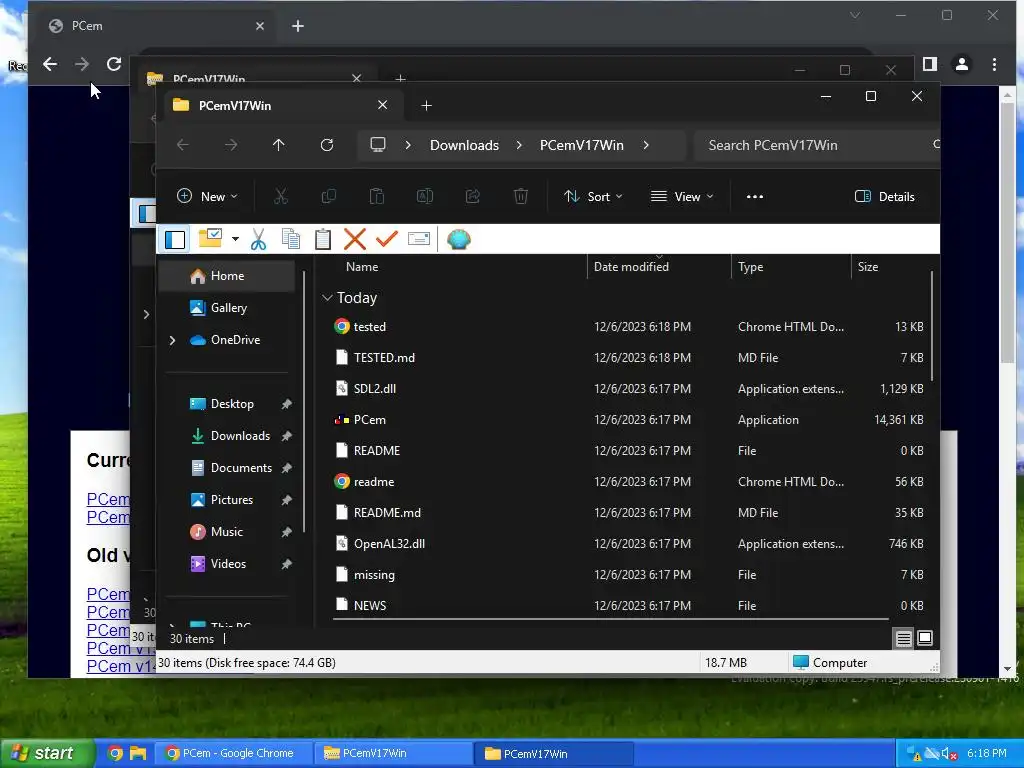The height and width of the screenshot is (768, 1024).
Task: Switch to large thumbnails view icon in status bar
Action: tap(925, 638)
